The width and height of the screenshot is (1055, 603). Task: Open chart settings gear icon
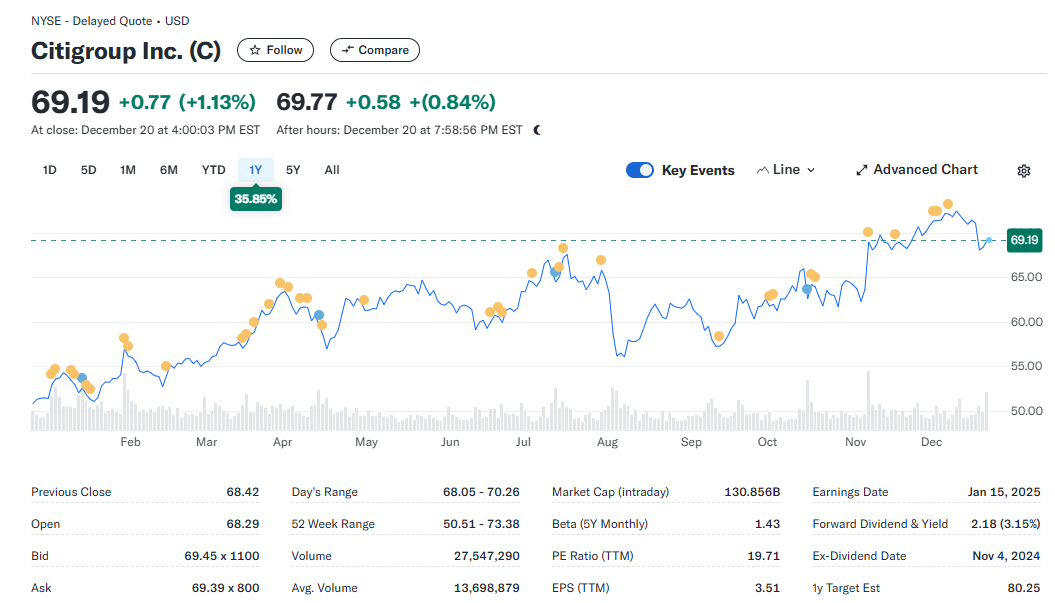click(1023, 171)
